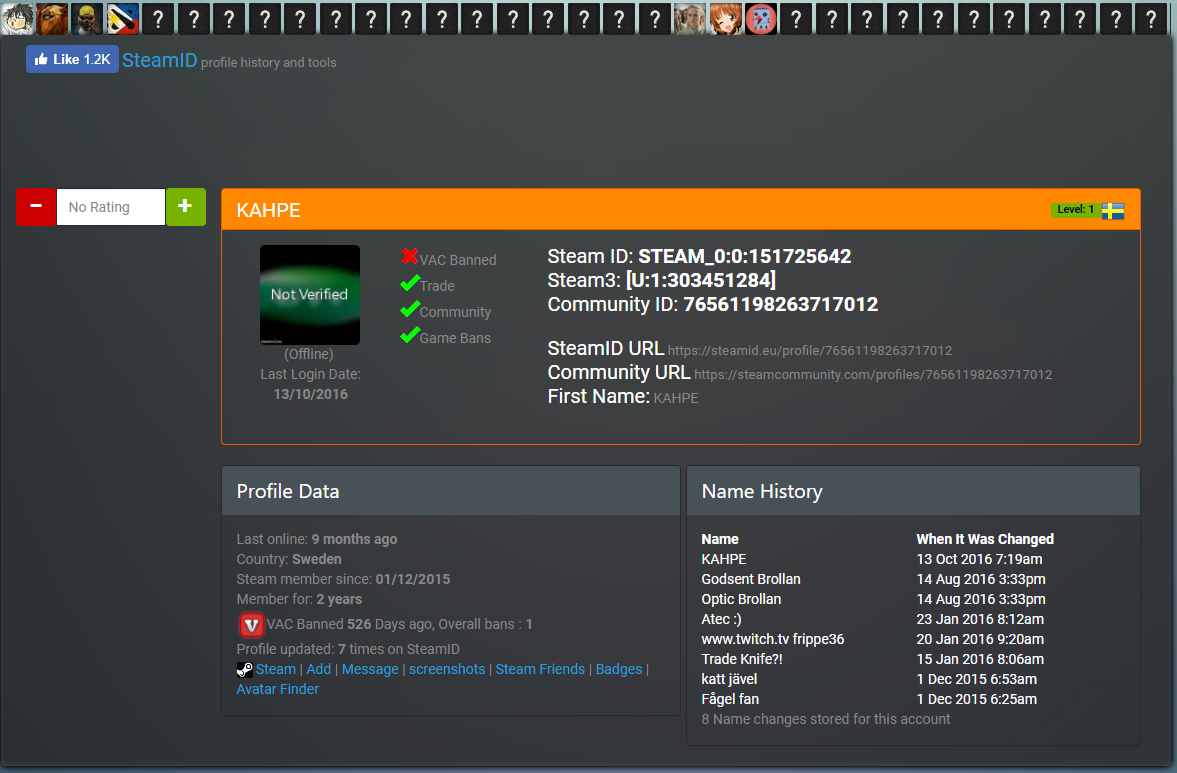Open the Dota 2 logo avatar
This screenshot has width=1177, height=773.
pos(122,18)
